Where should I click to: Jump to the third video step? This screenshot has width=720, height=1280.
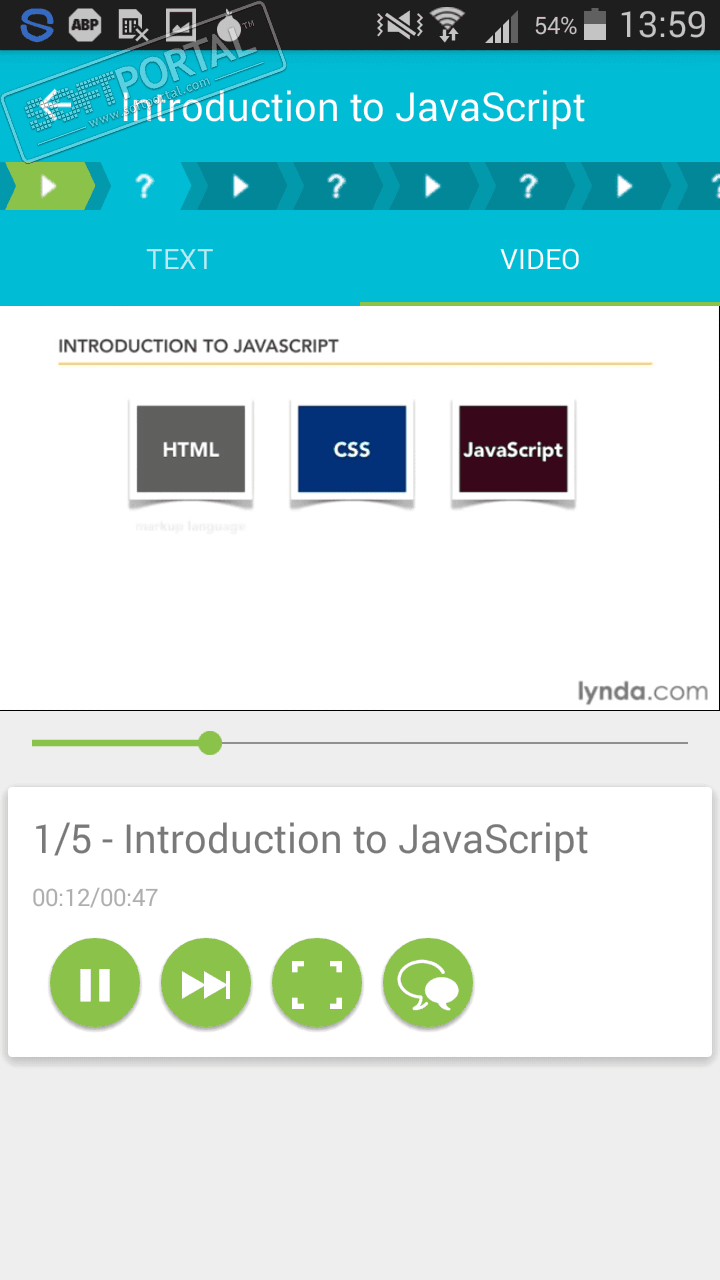coord(432,186)
